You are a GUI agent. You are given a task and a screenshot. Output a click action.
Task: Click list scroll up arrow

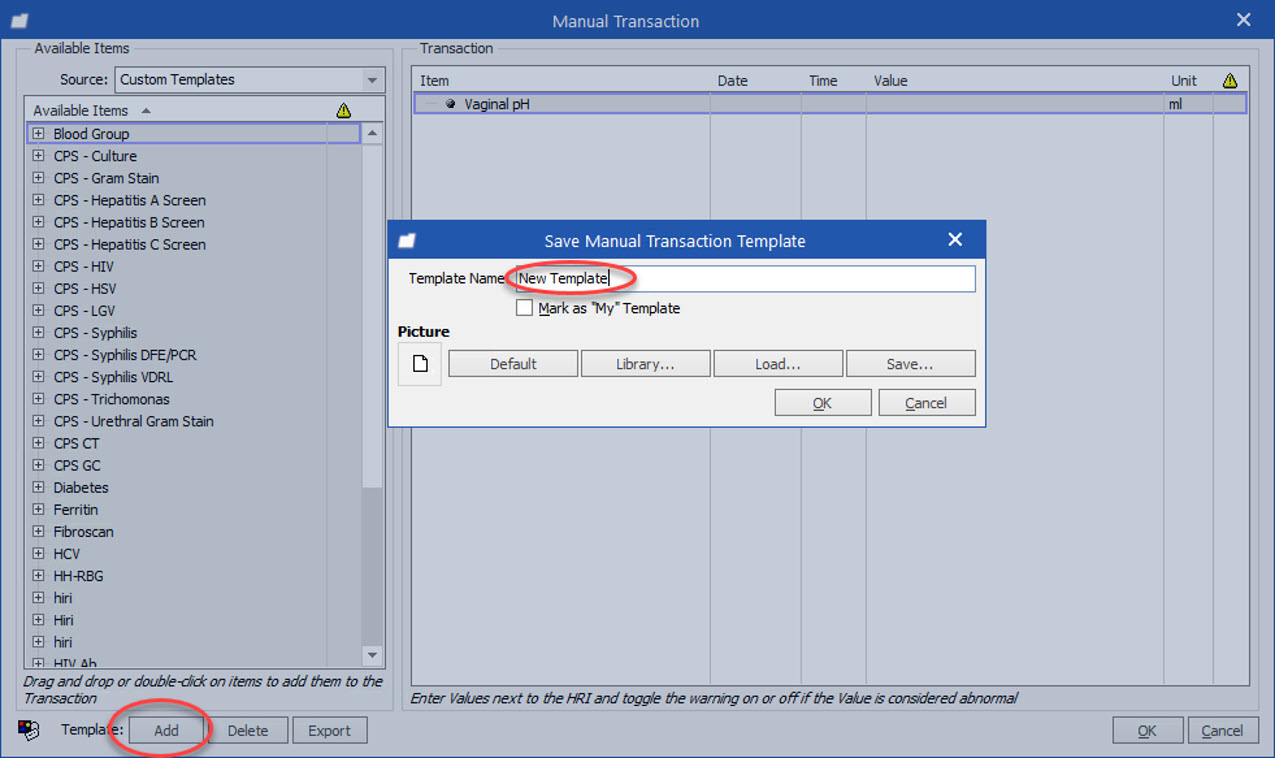point(372,133)
